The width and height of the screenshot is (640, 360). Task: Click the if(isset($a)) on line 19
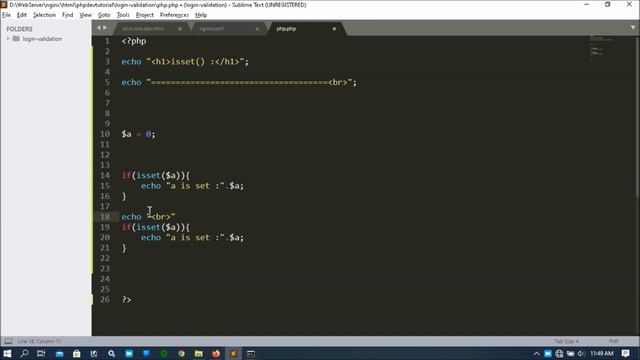pos(156,227)
